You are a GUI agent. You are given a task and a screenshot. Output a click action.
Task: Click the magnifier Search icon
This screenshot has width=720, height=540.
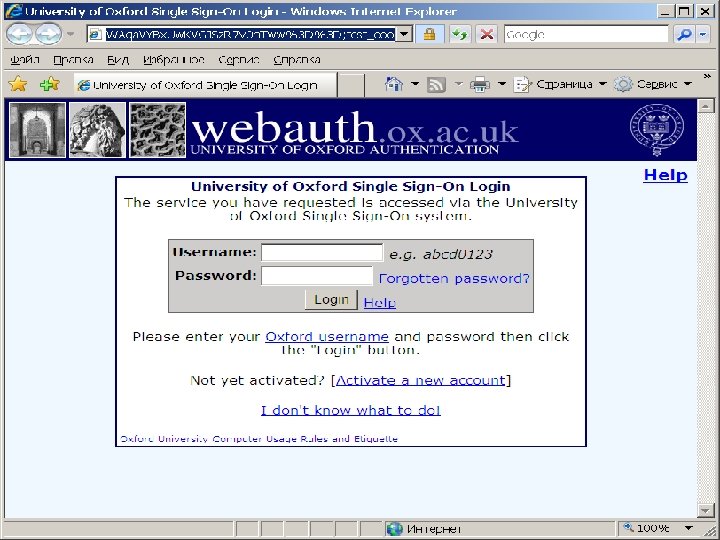[684, 34]
